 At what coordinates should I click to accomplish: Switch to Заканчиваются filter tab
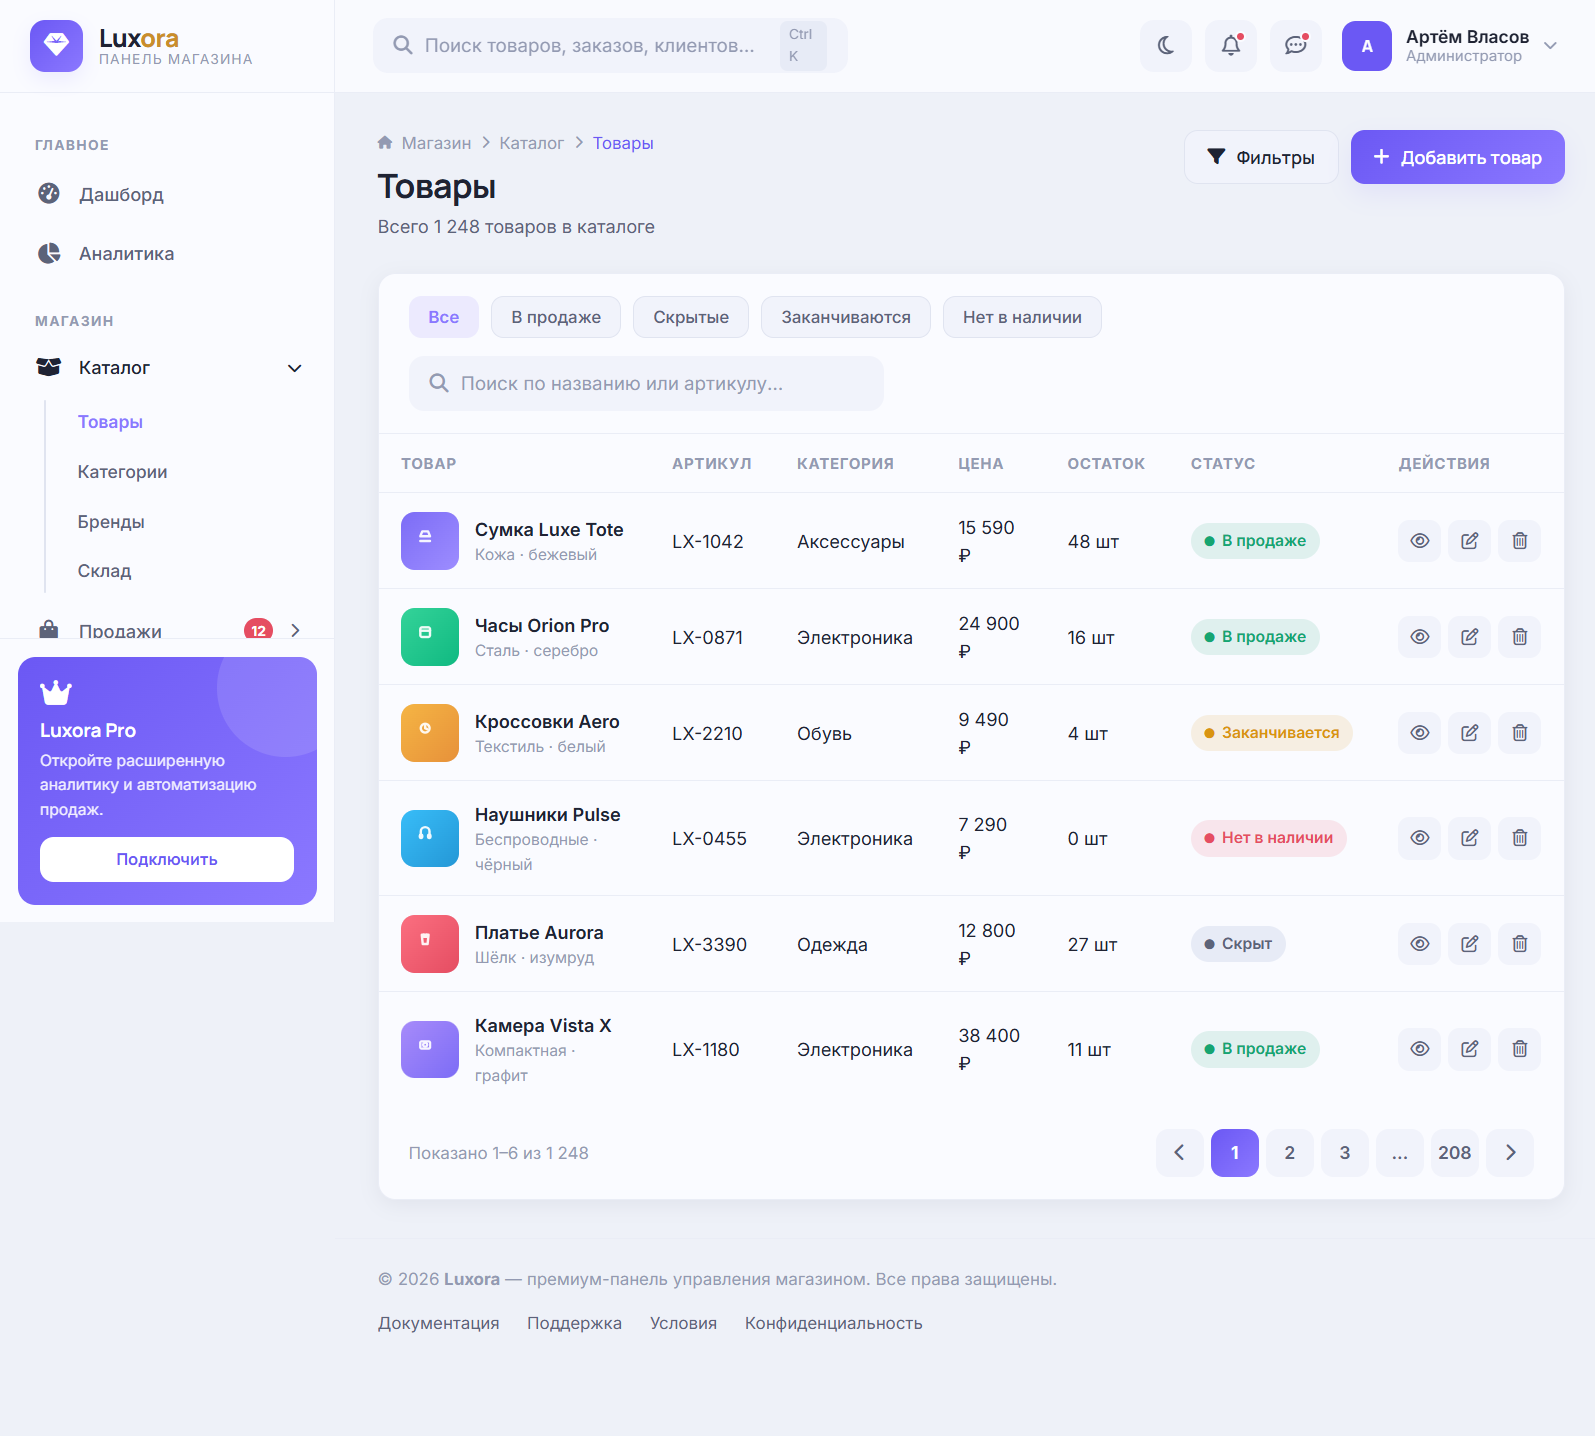[x=846, y=317]
